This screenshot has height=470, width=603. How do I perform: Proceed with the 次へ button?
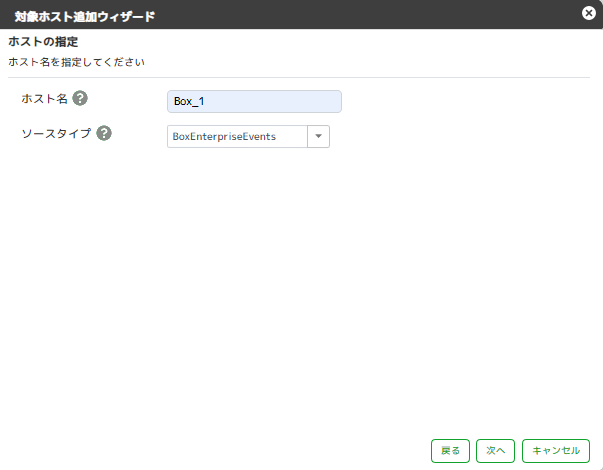pos(495,451)
